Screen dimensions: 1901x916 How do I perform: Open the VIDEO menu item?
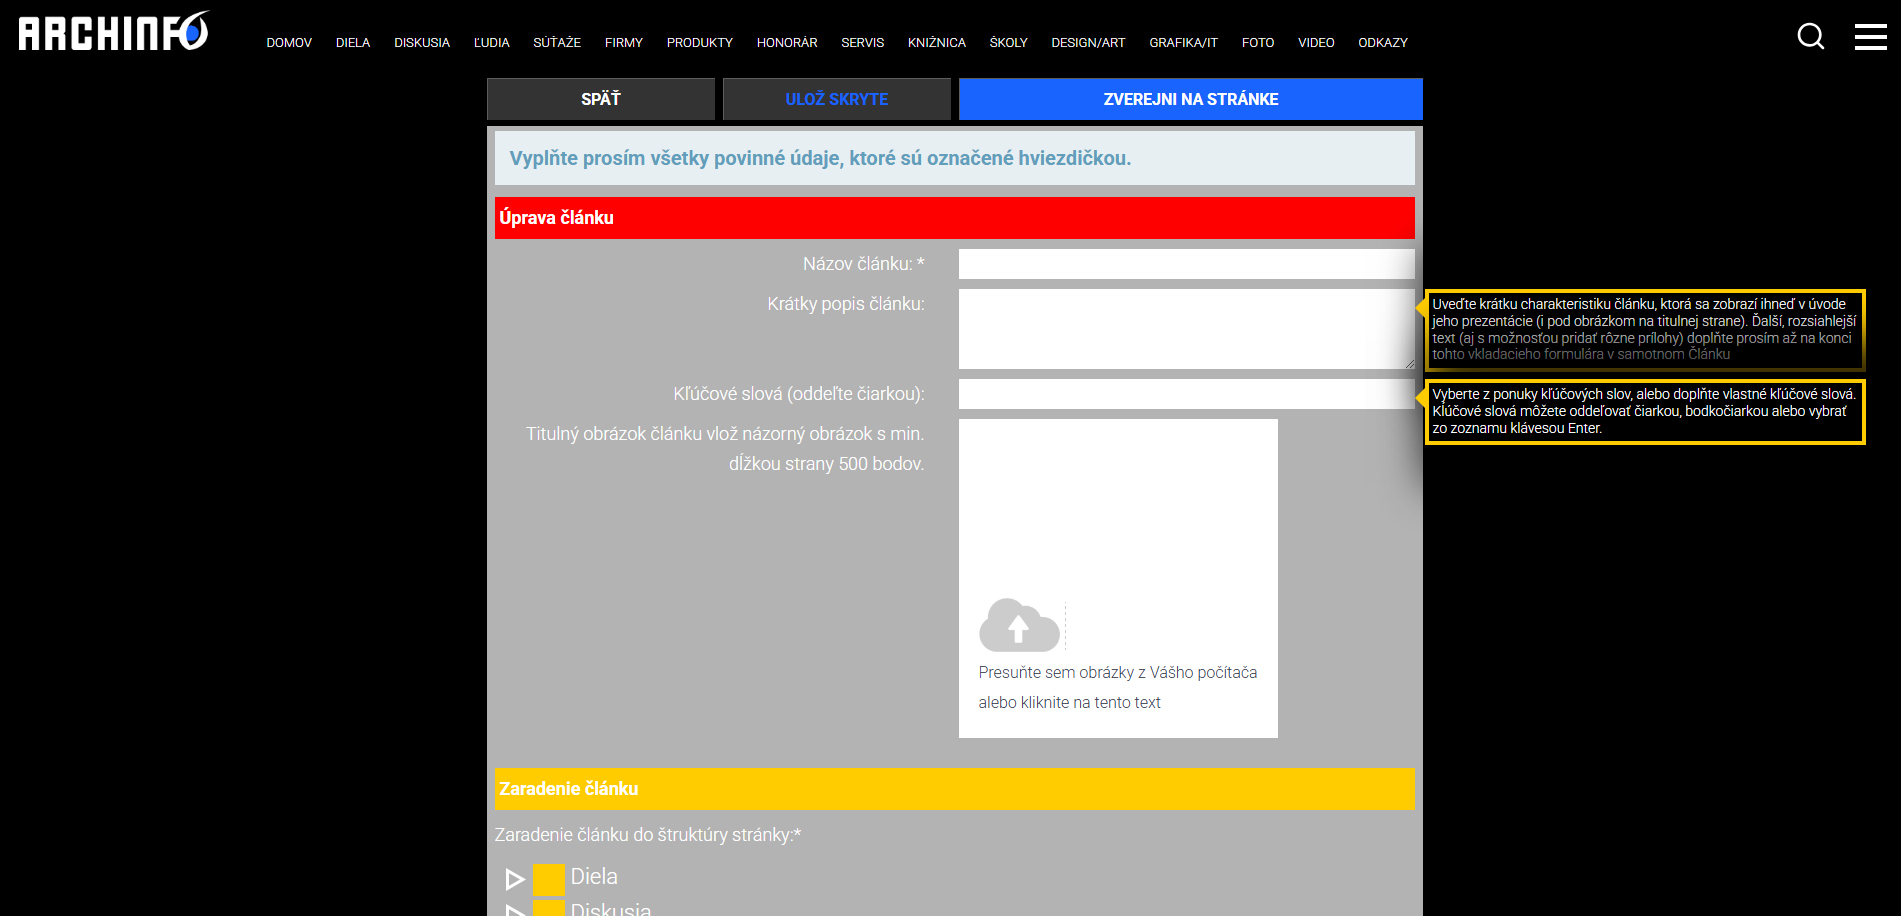pyautogui.click(x=1316, y=43)
